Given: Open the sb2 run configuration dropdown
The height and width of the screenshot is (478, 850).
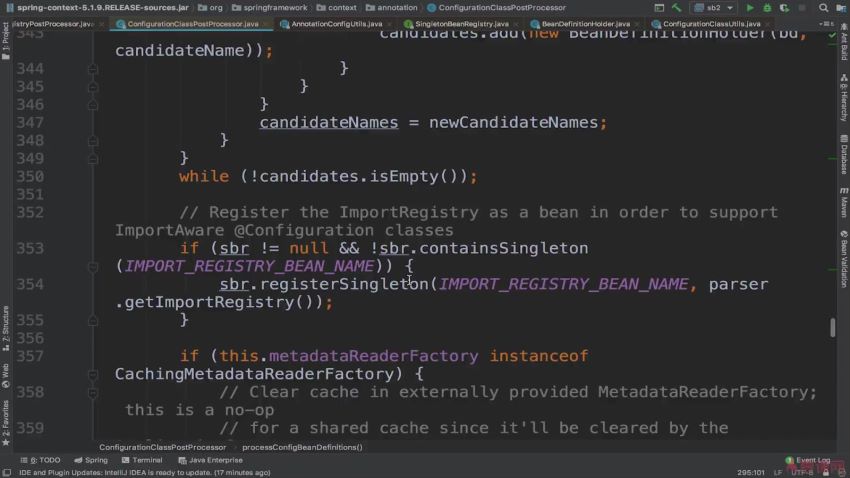Looking at the screenshot, I should tap(713, 7).
